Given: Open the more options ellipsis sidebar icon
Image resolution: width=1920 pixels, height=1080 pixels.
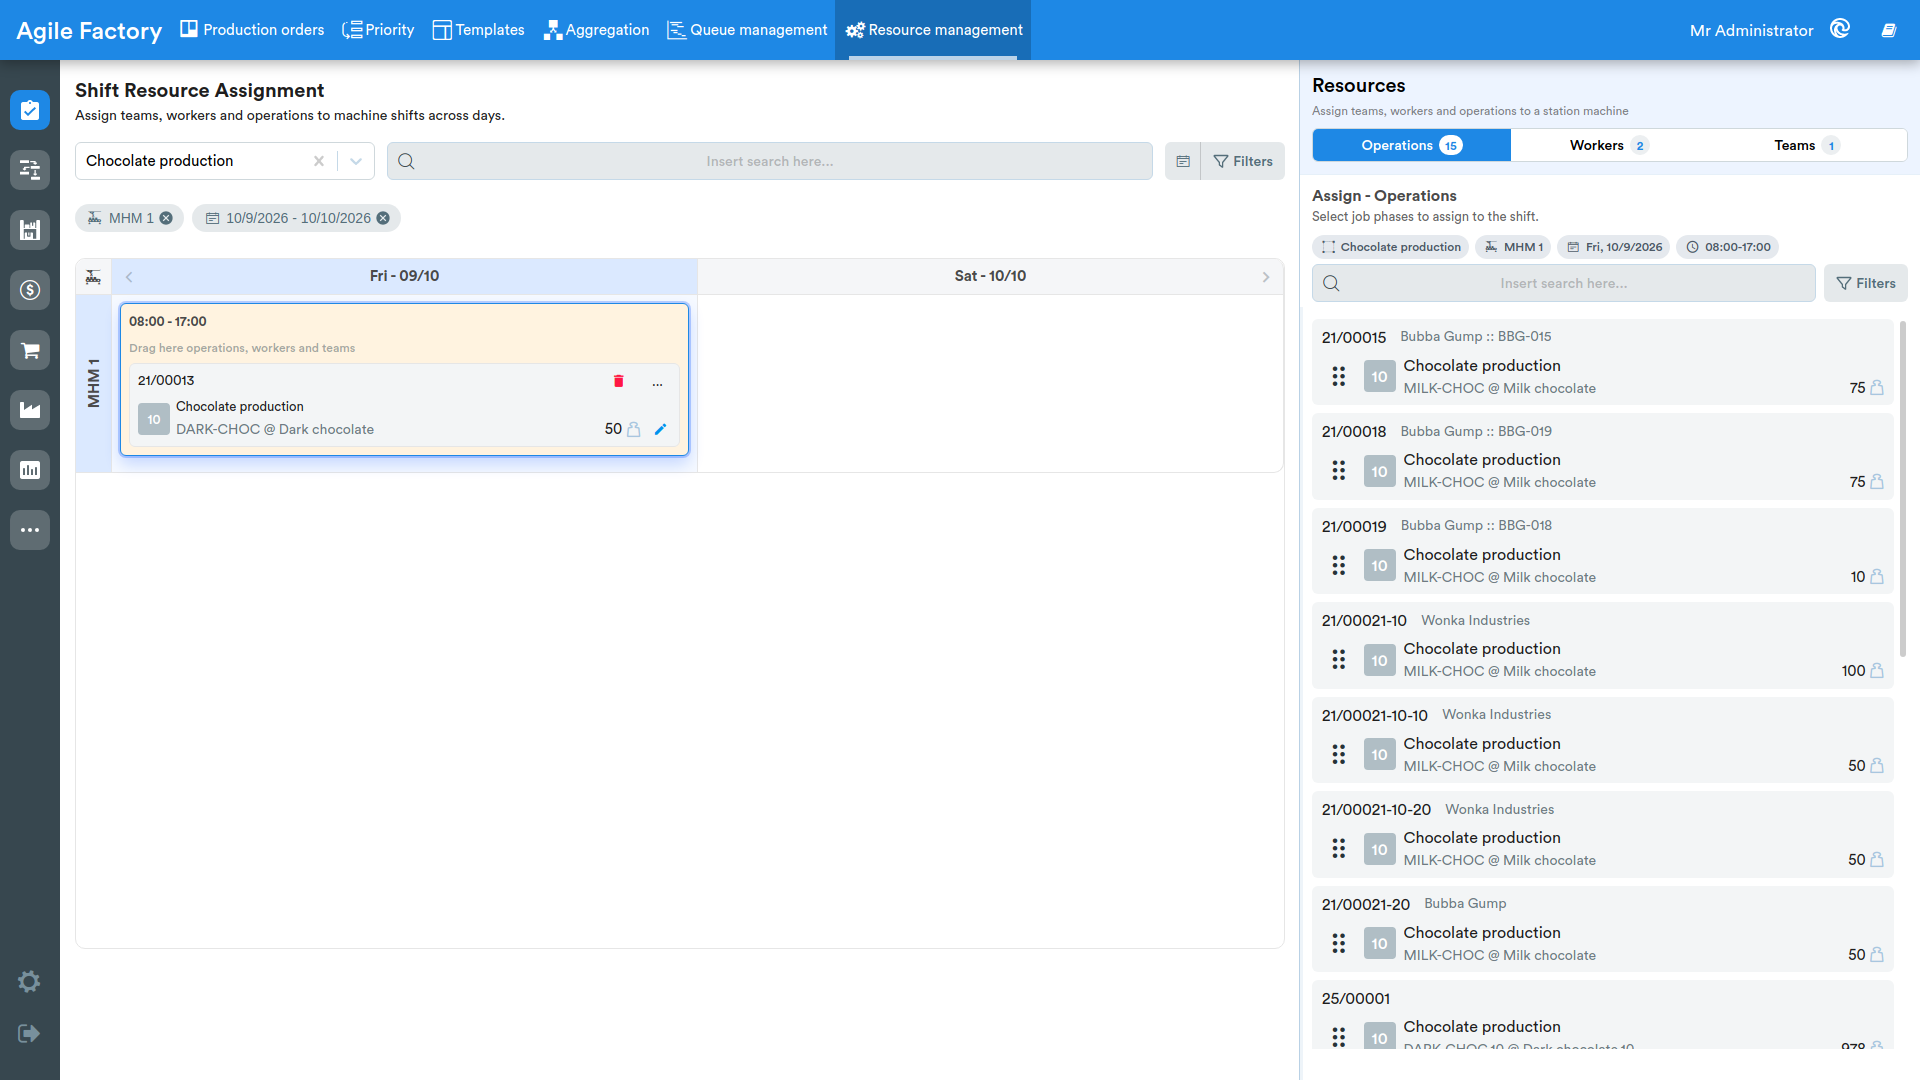Looking at the screenshot, I should (30, 530).
